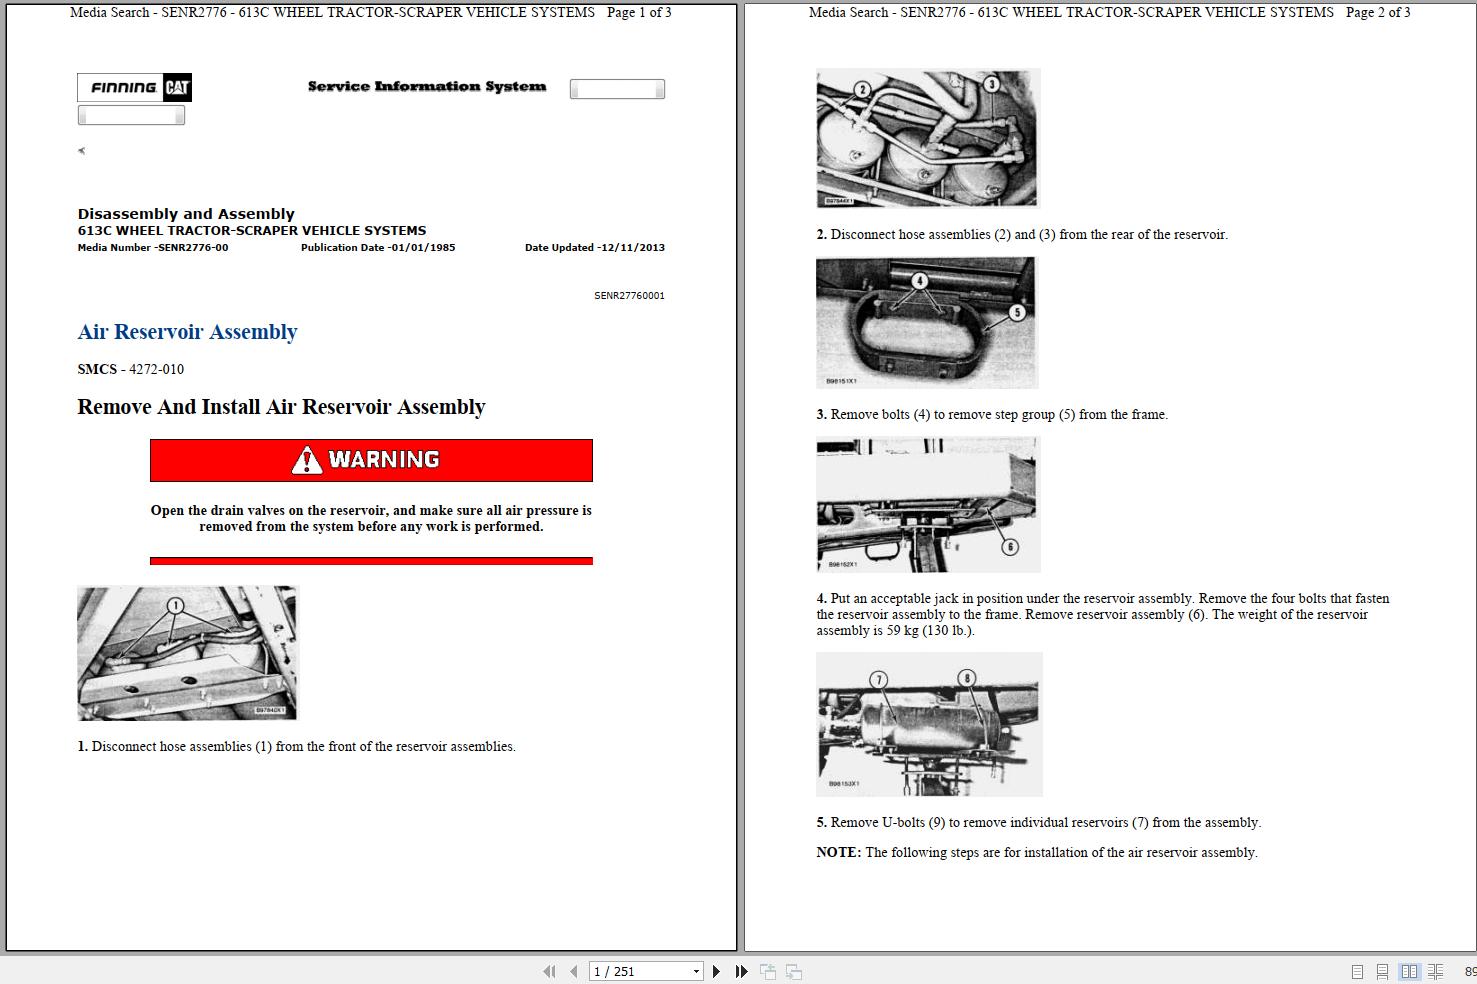Click the previous view icon
Screen dimensions: 1477x984
[x=768, y=971]
